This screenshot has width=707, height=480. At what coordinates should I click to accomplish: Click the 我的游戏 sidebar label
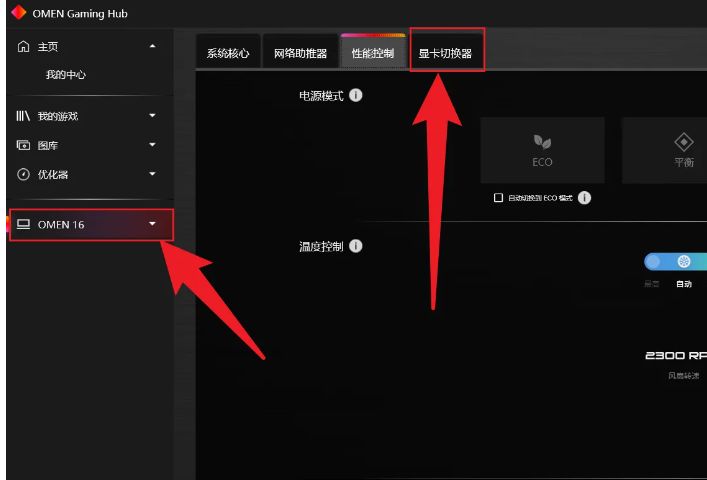[58, 116]
